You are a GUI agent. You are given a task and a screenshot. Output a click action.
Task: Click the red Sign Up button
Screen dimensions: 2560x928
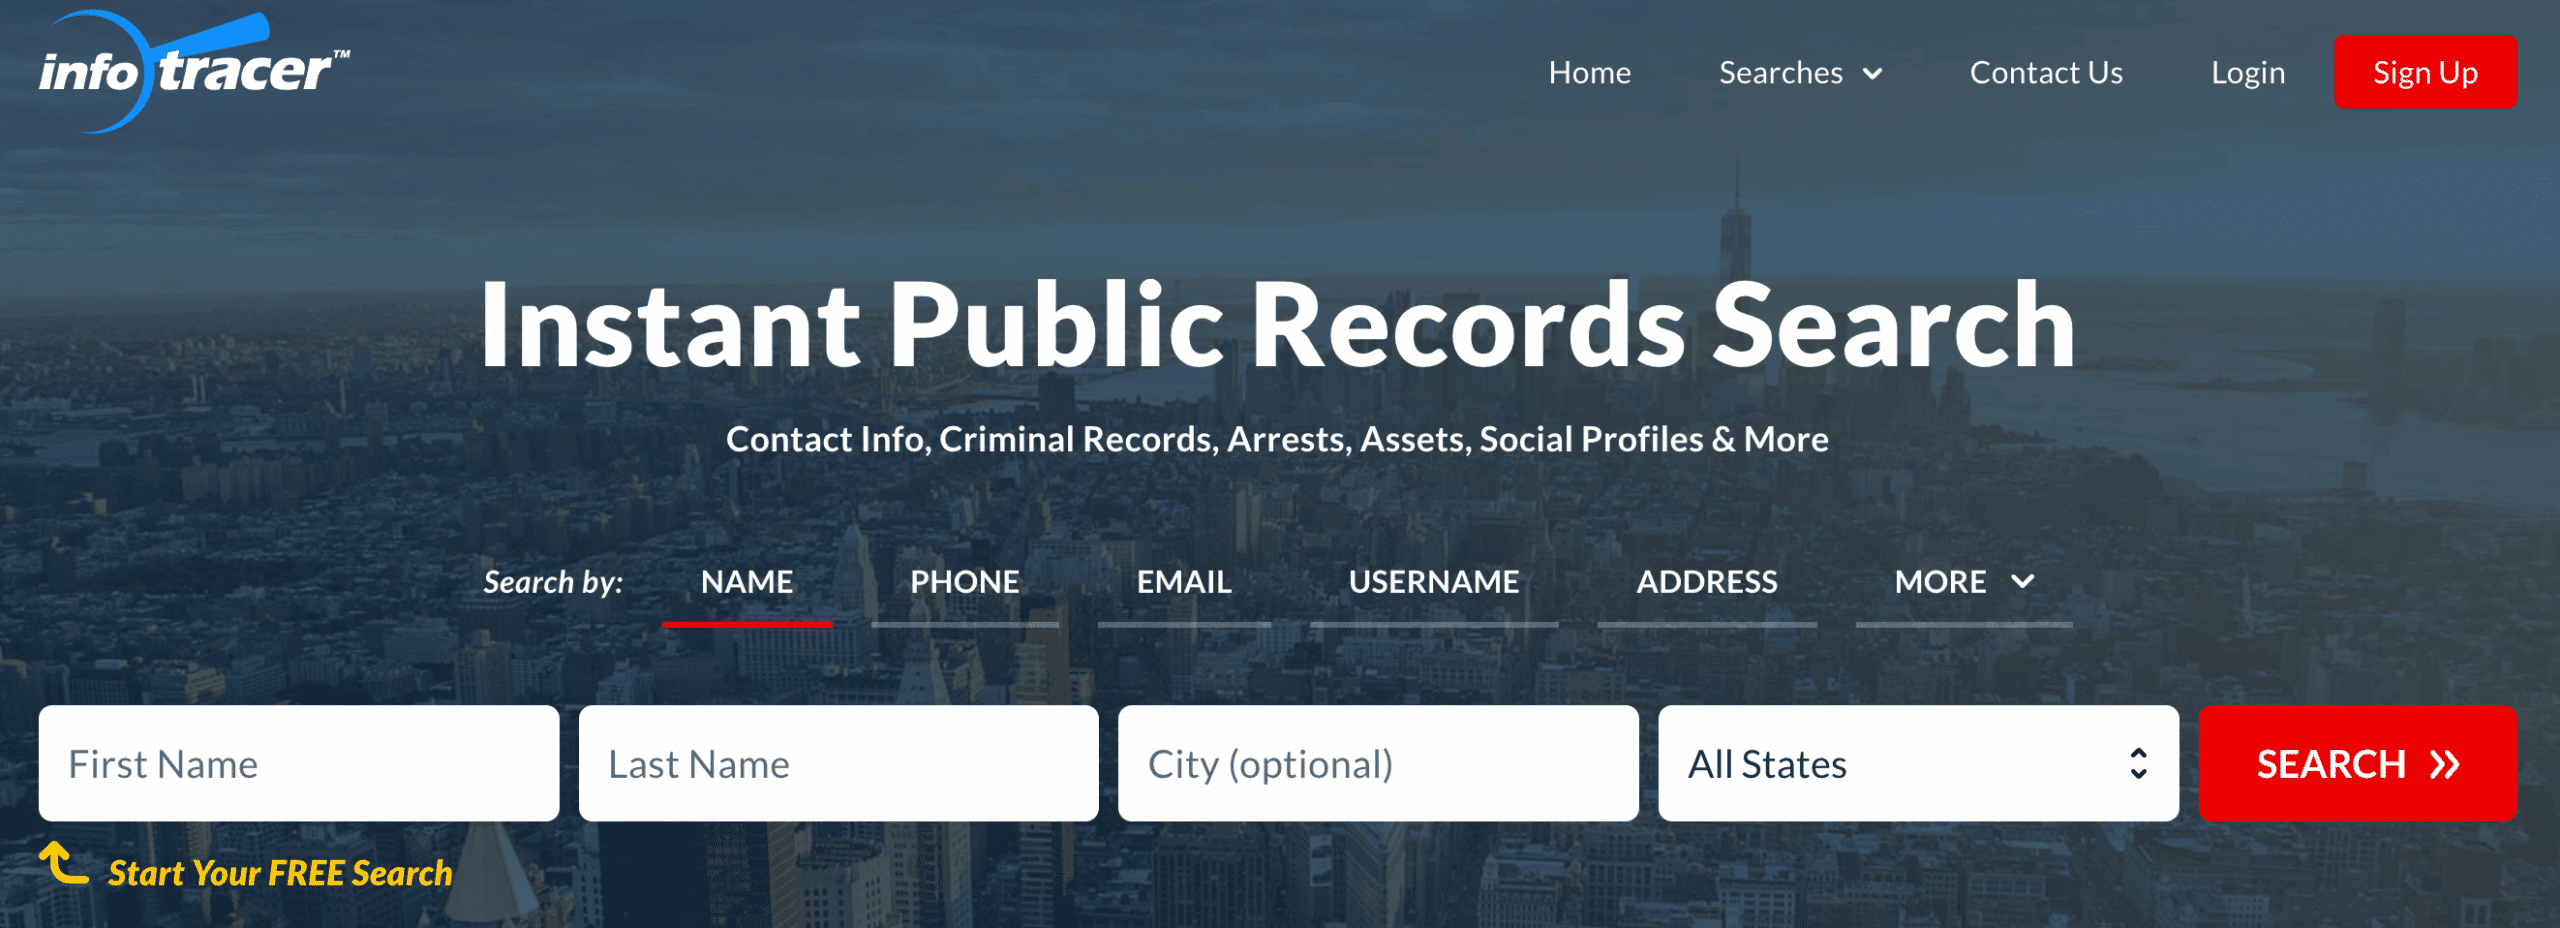(x=2425, y=72)
